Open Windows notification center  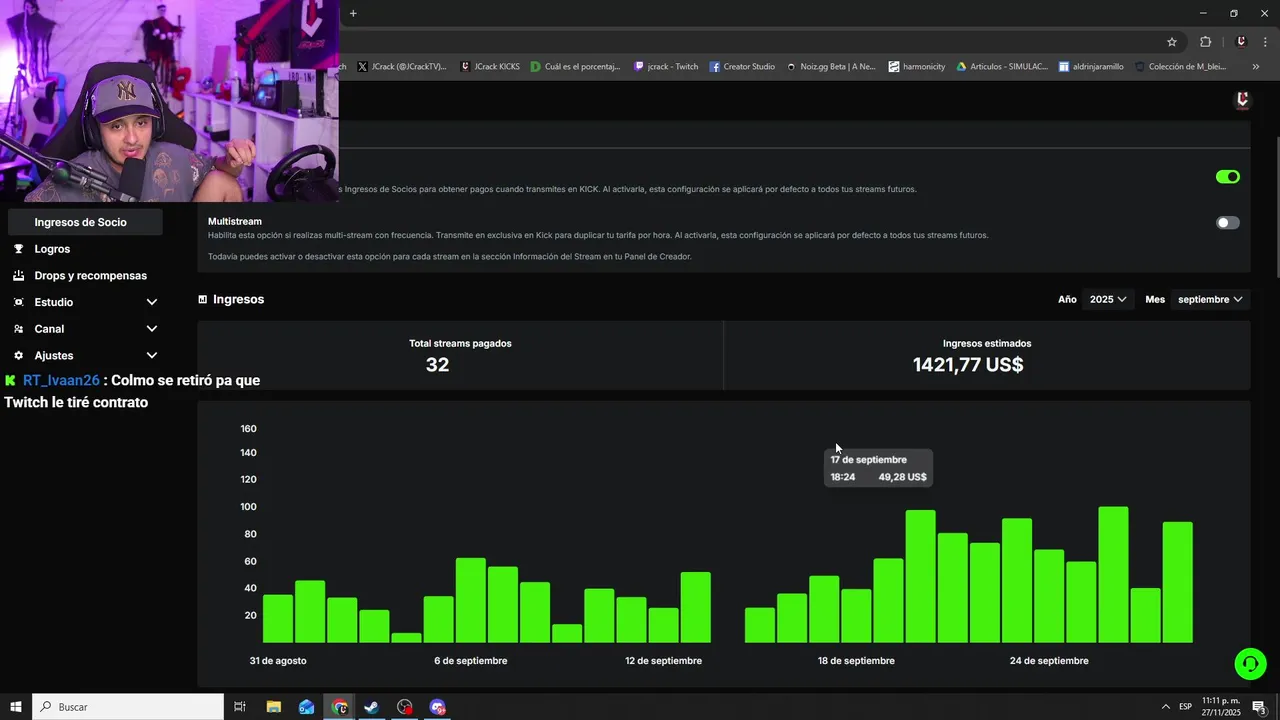(x=1259, y=707)
